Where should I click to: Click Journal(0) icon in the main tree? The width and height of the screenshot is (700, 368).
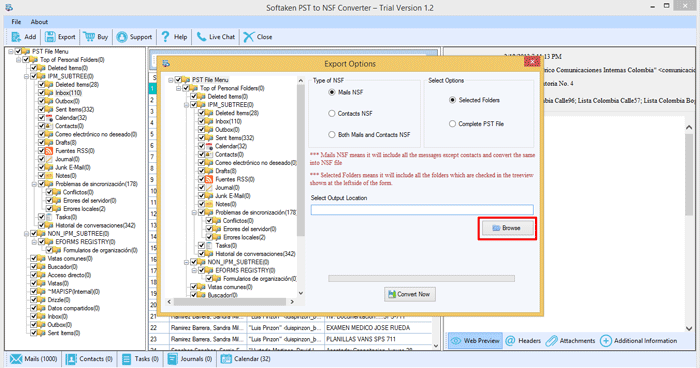click(49, 159)
